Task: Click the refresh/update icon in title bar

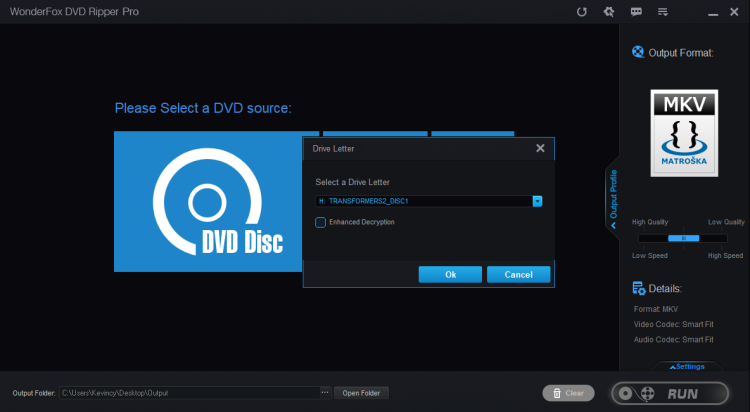Action: 582,12
